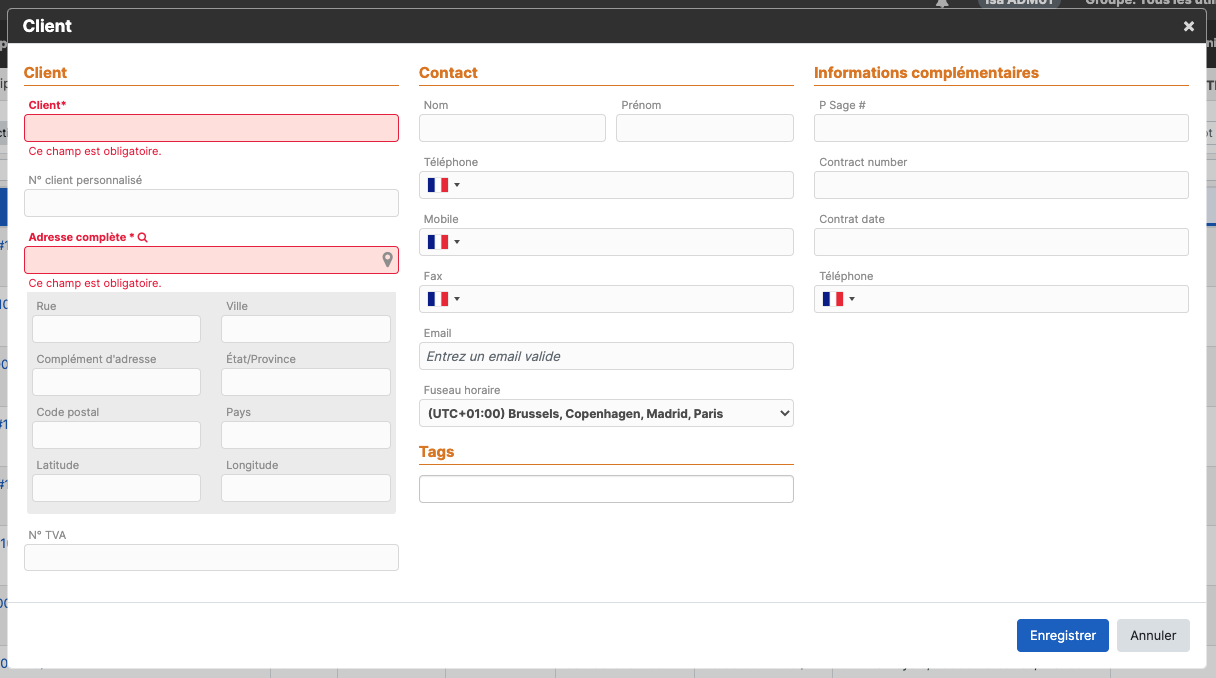Click the French flag in Fax field
This screenshot has width=1216, height=678.
(x=437, y=299)
